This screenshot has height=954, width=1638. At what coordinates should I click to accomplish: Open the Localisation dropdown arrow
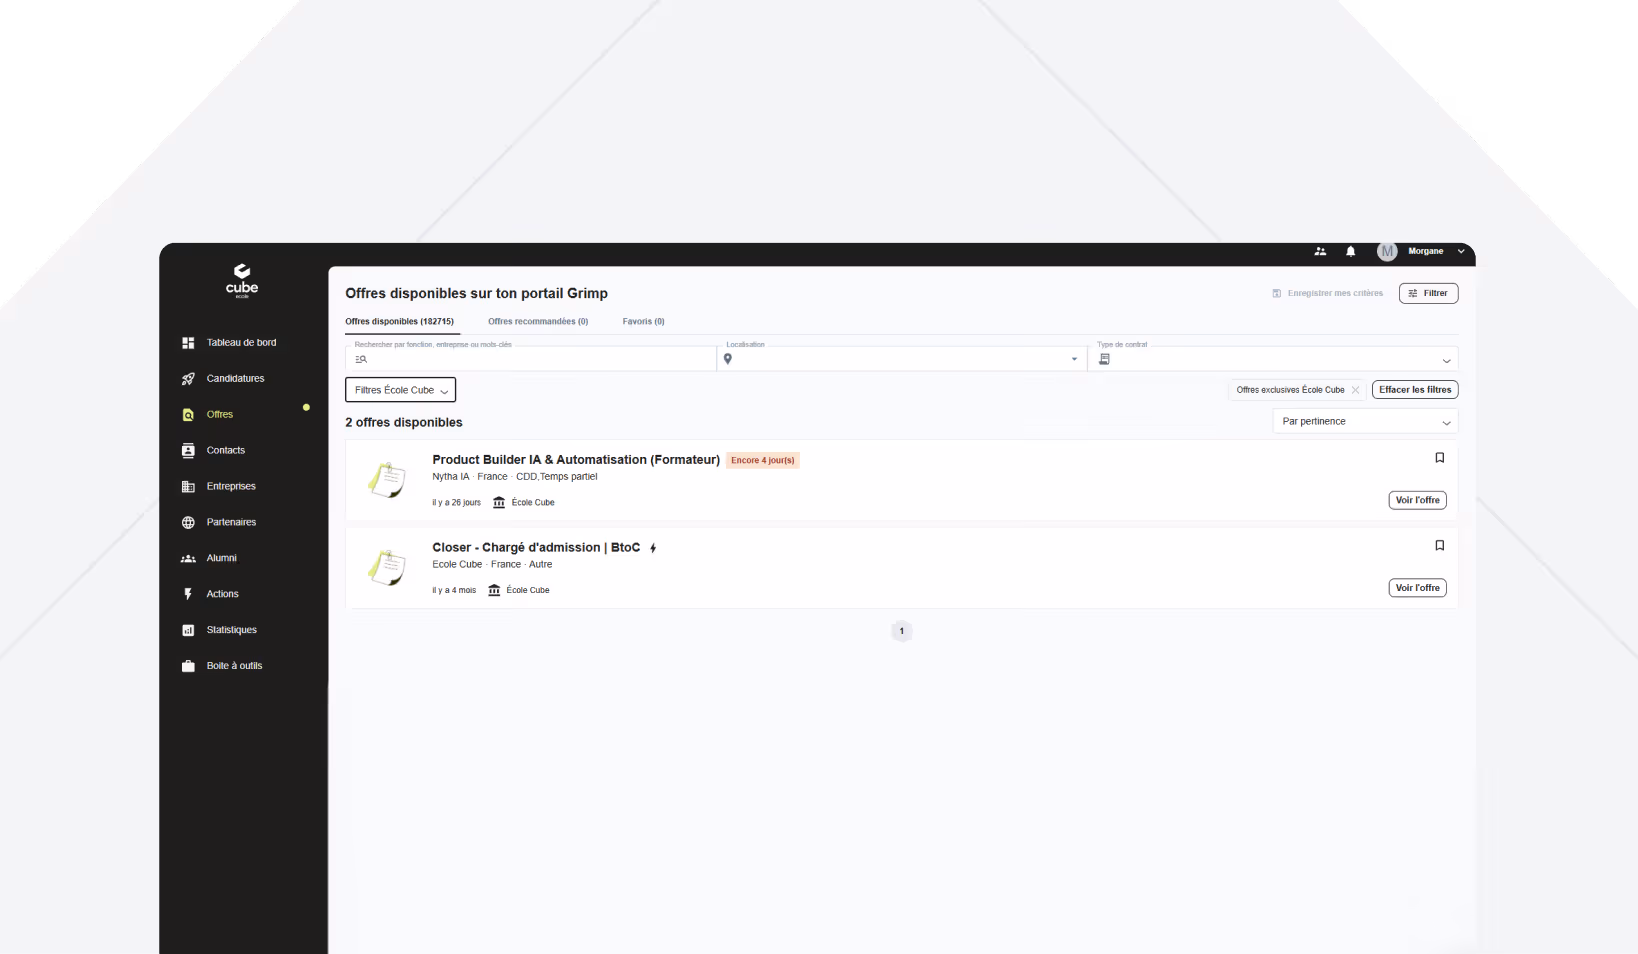(x=1075, y=359)
